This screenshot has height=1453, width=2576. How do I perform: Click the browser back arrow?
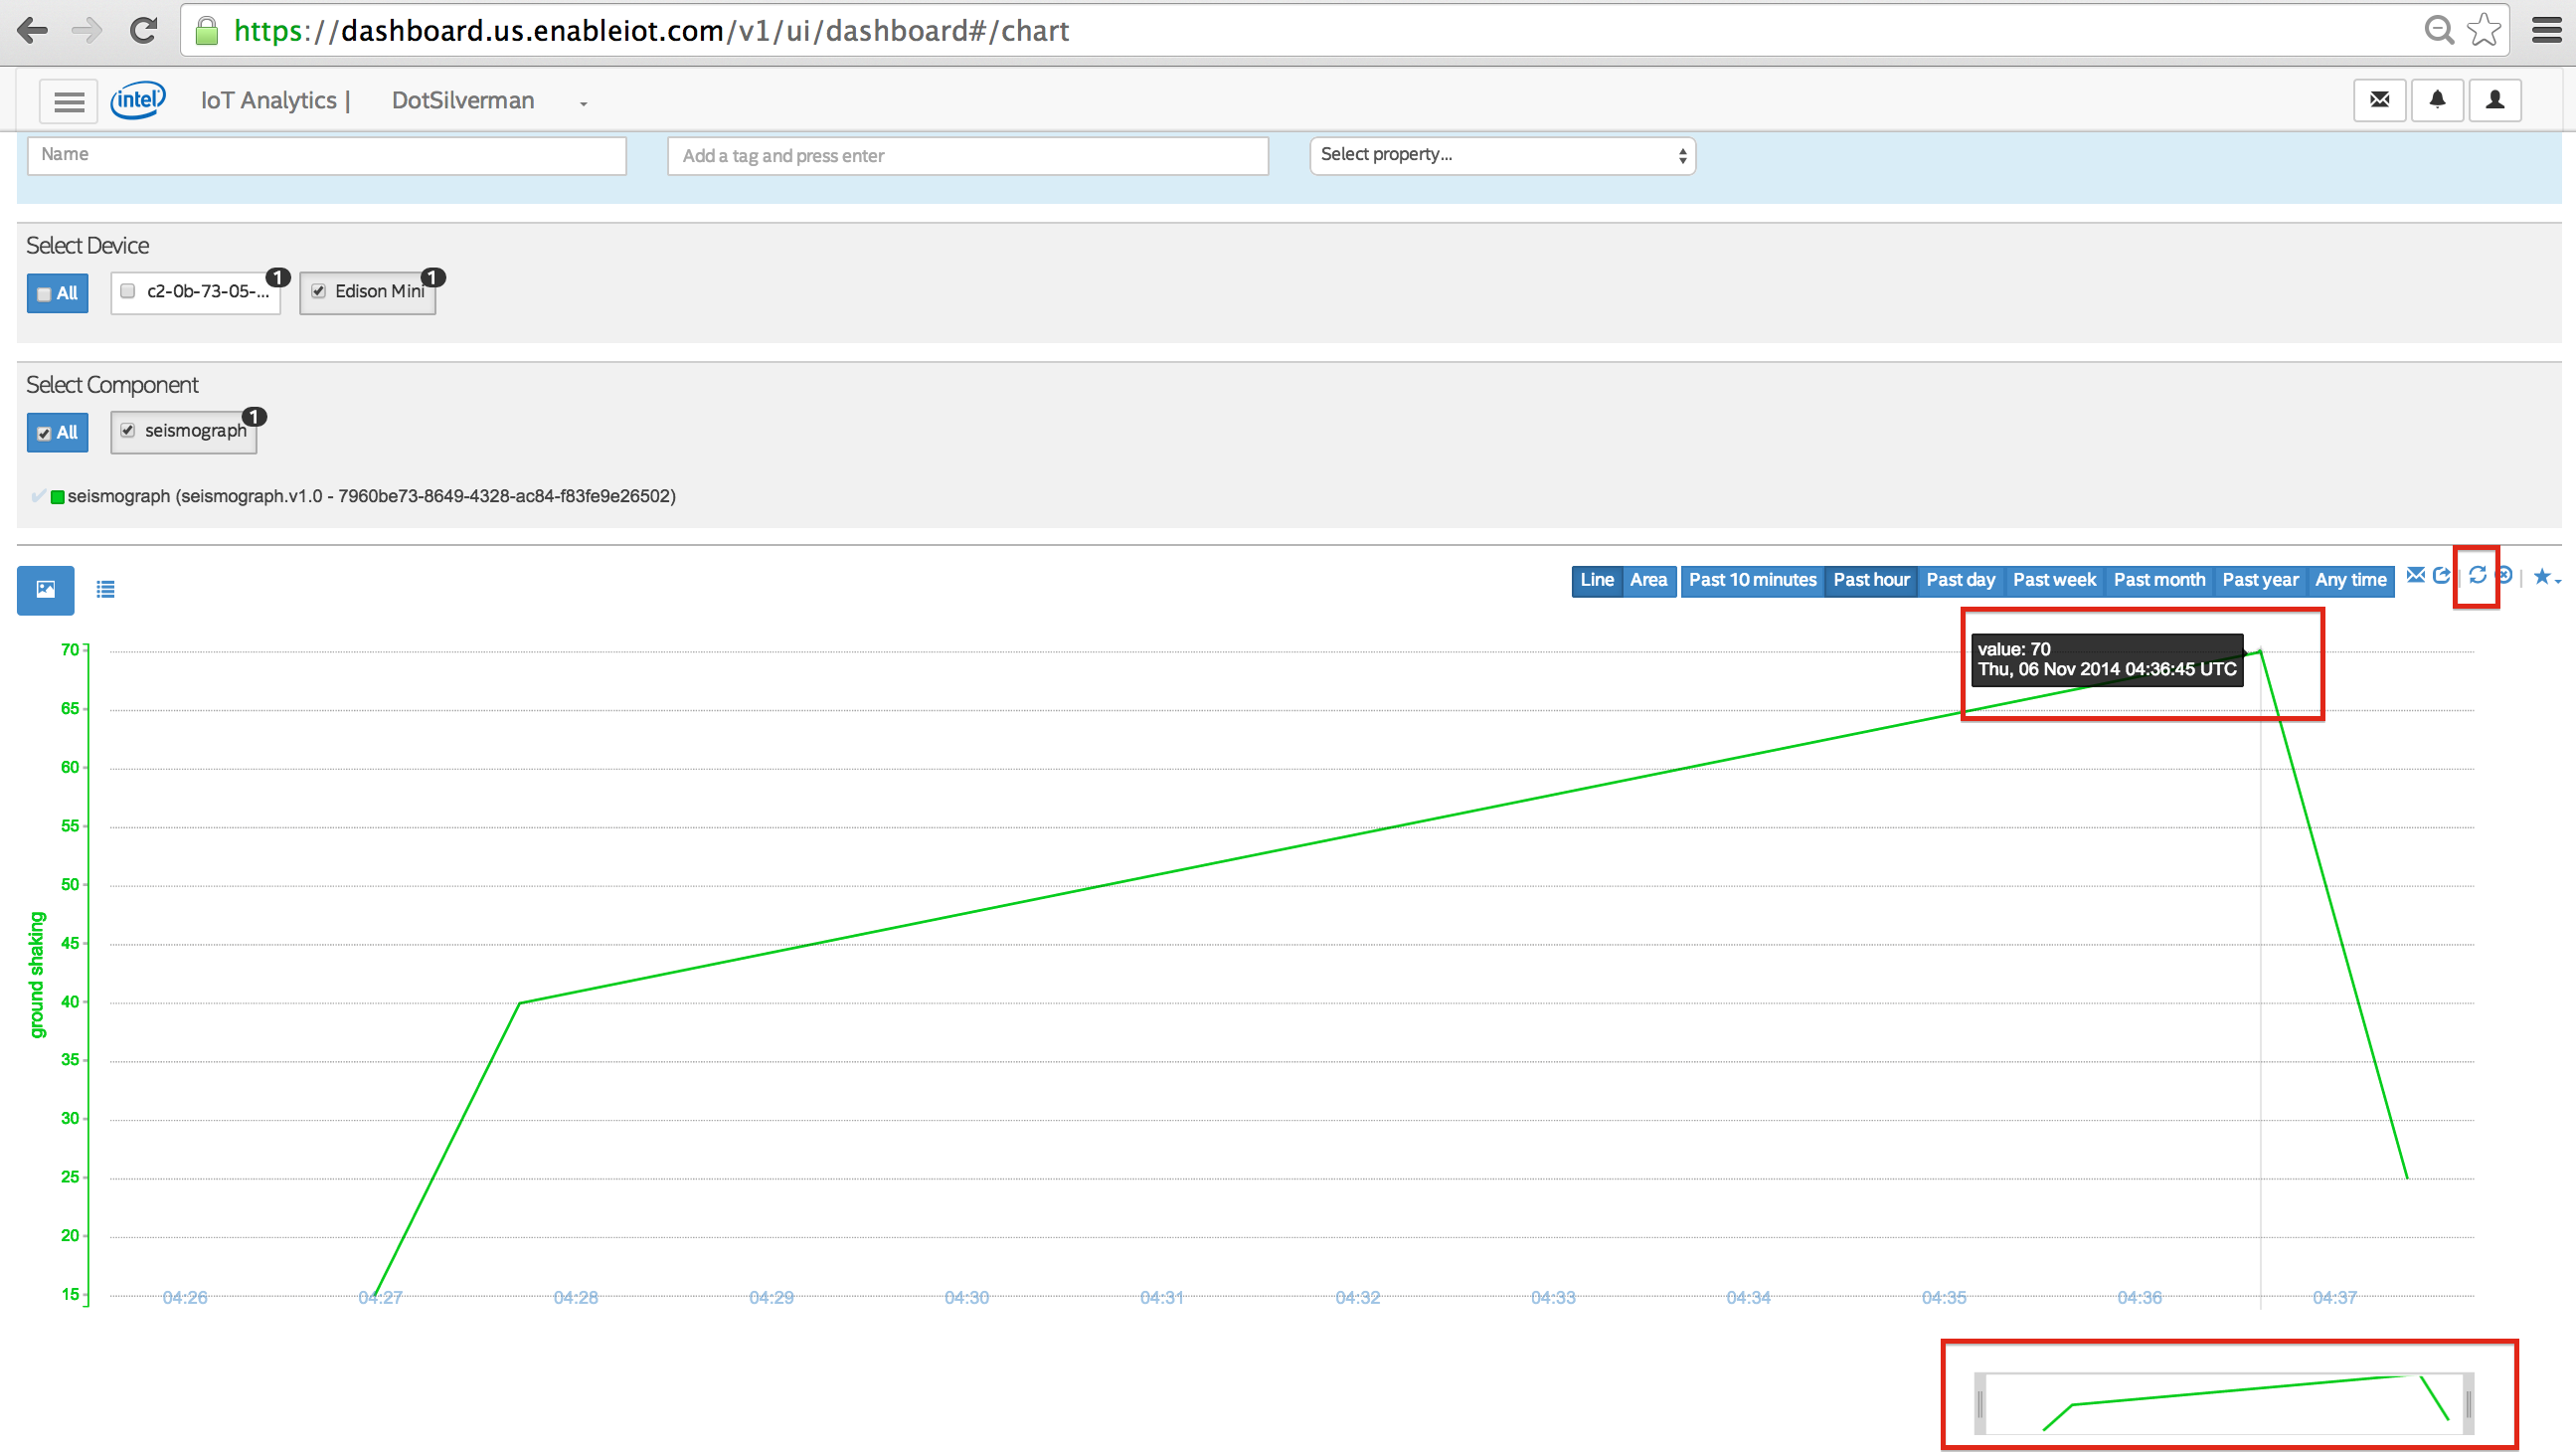click(32, 31)
